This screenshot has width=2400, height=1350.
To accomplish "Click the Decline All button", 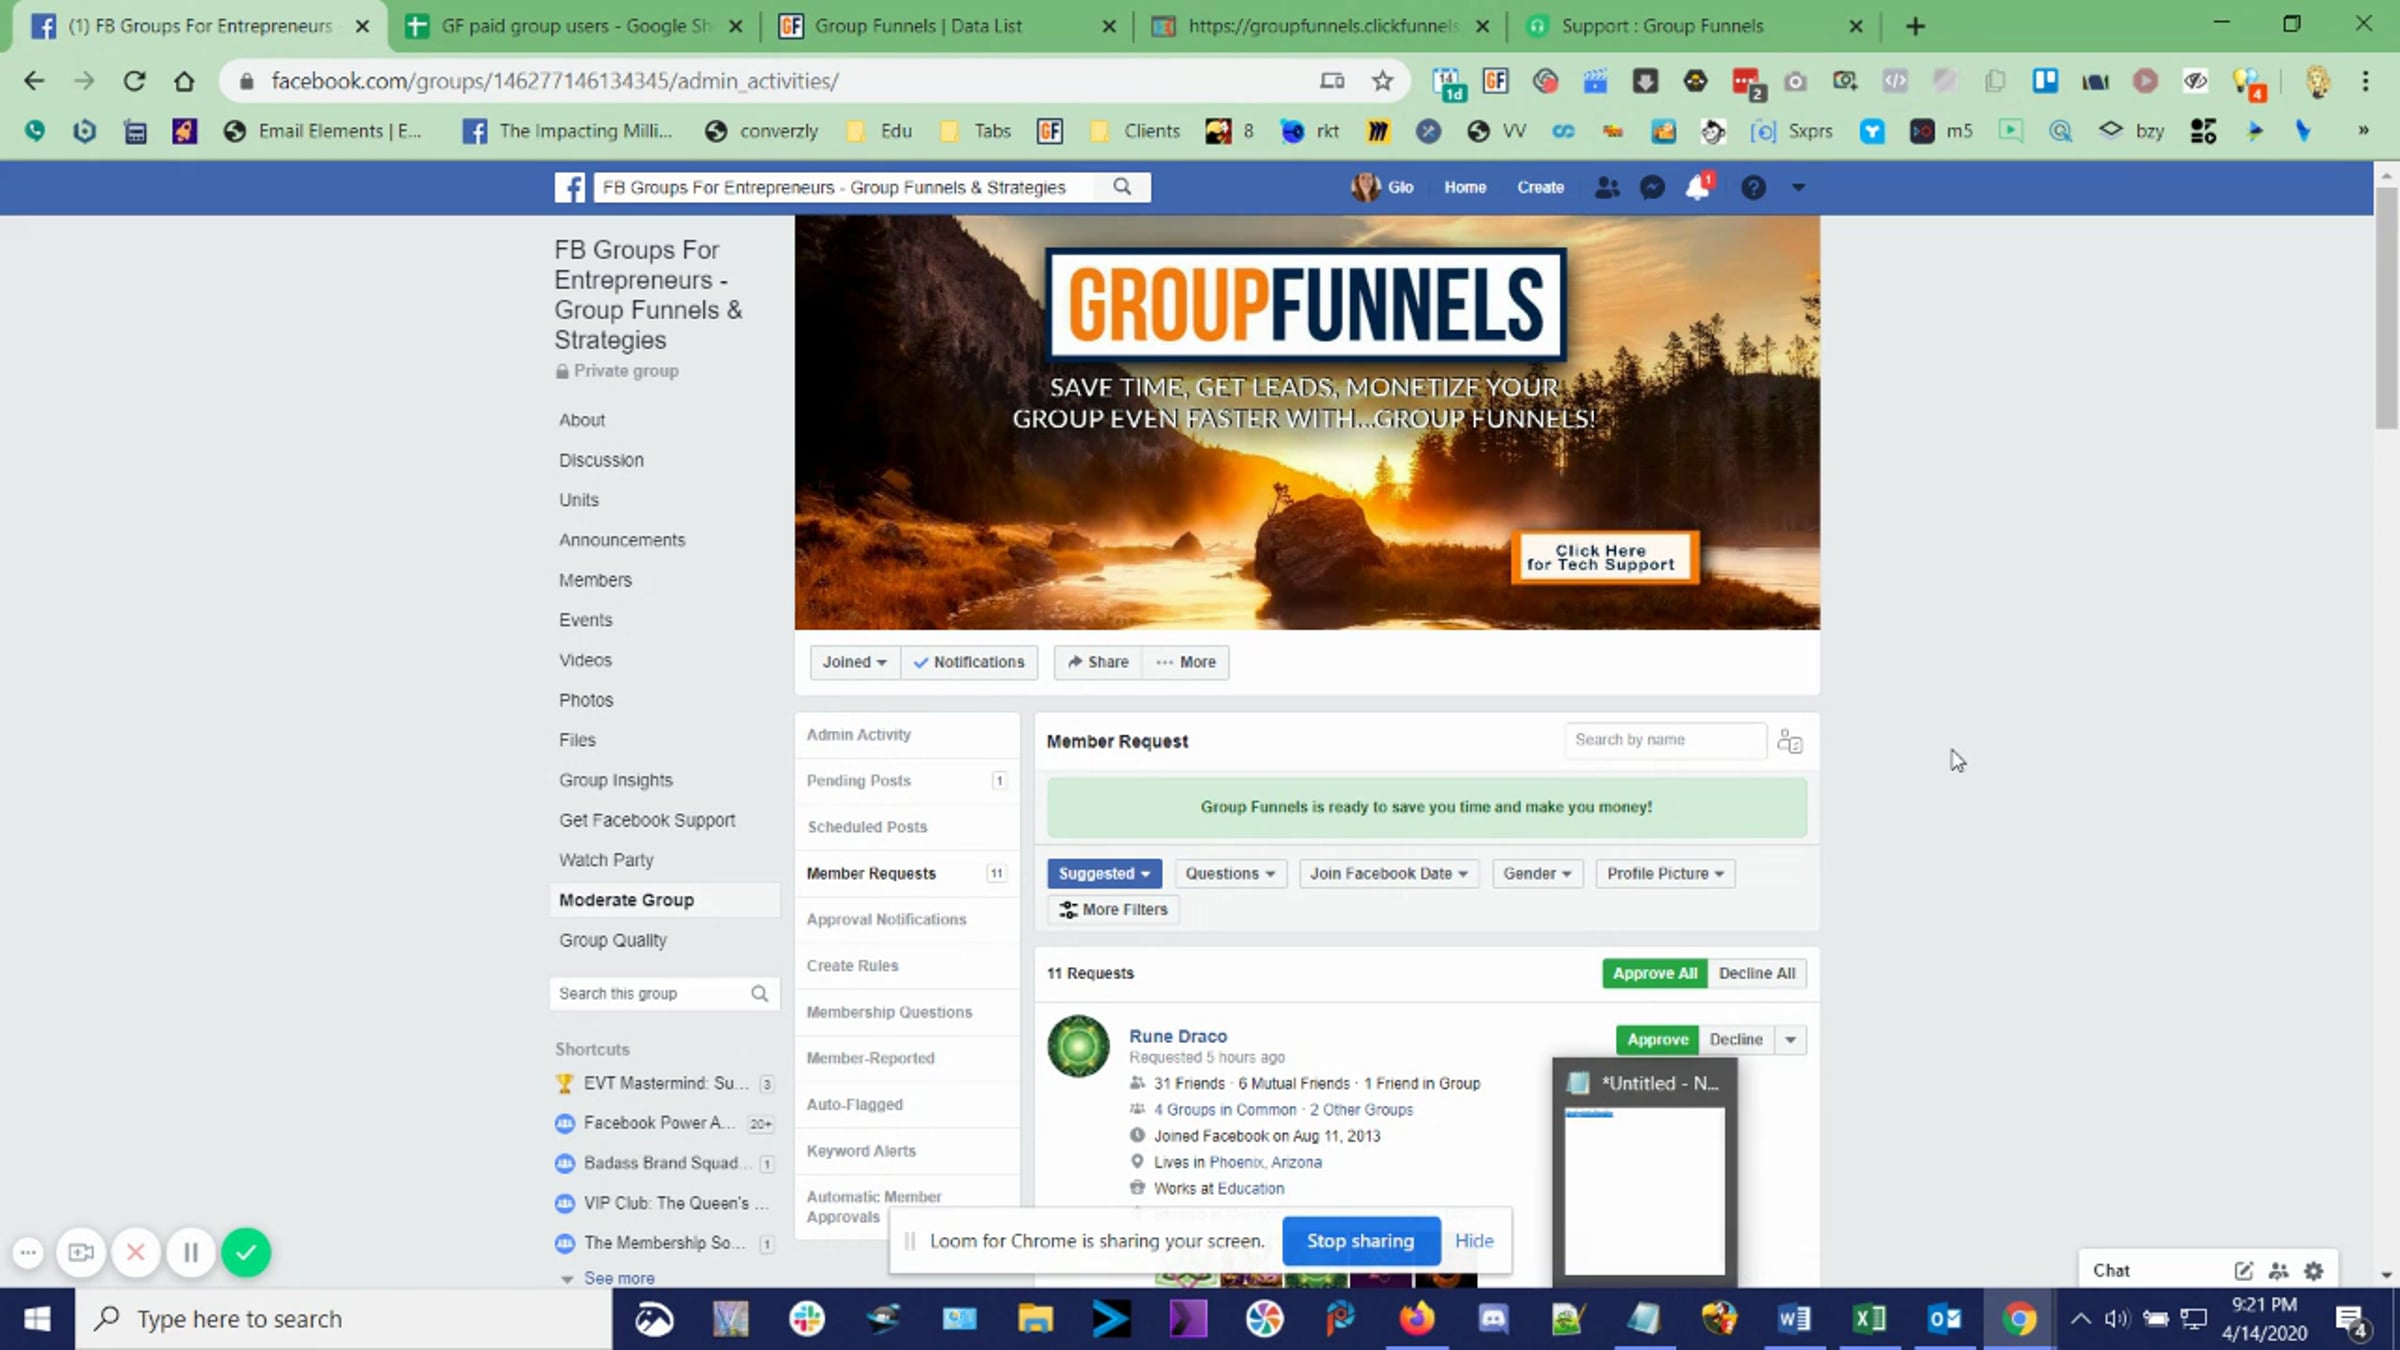I will point(1757,973).
